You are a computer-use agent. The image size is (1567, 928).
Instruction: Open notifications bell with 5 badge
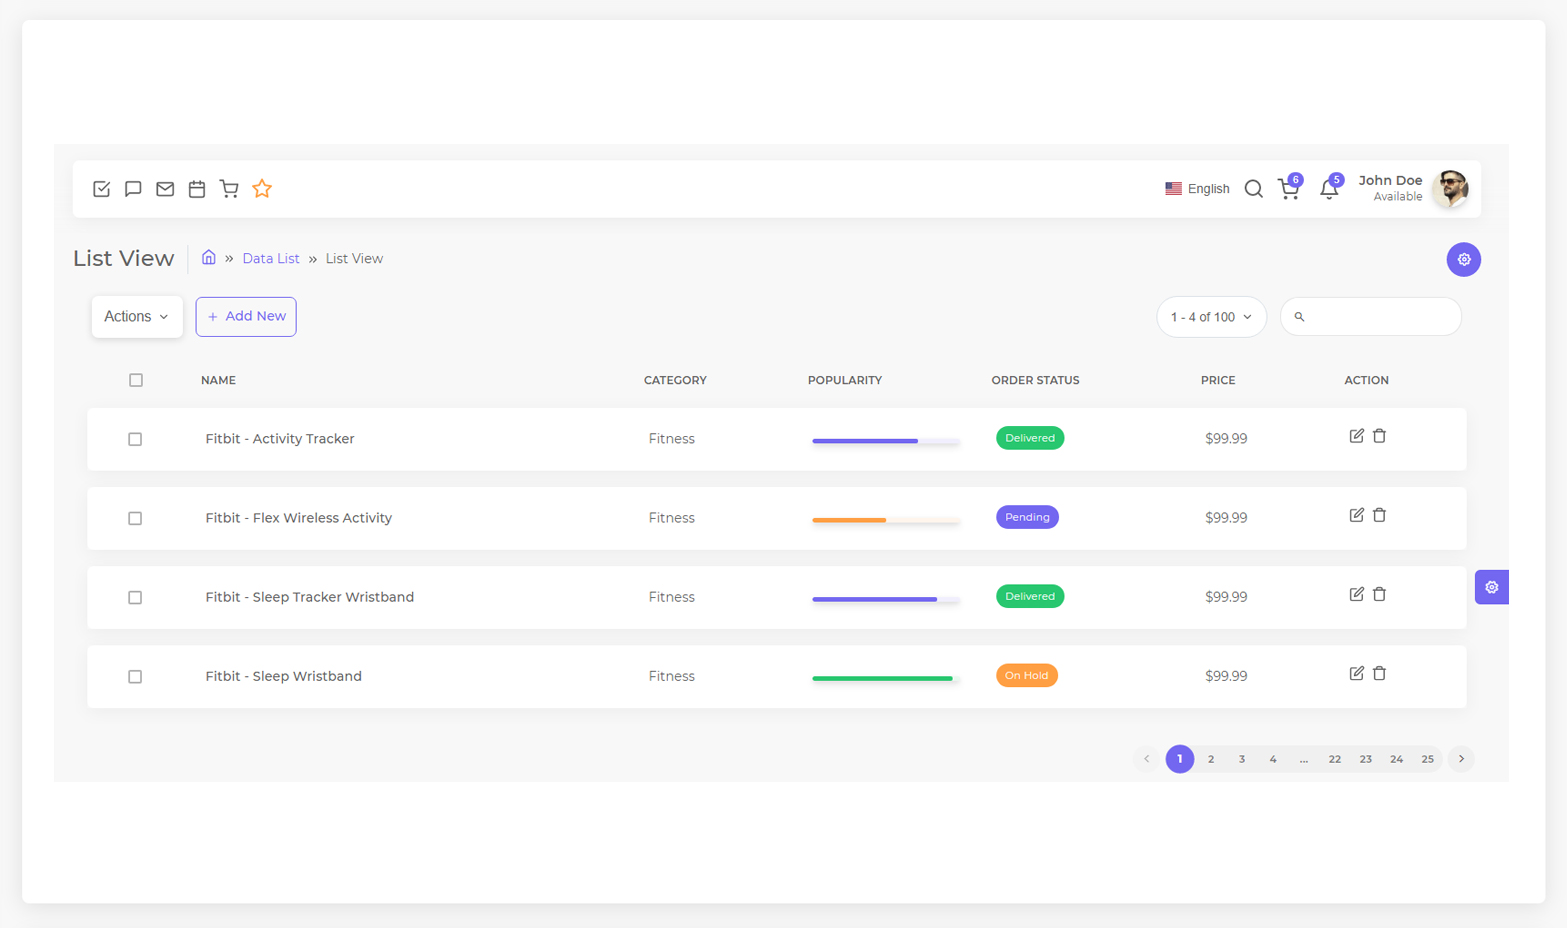(1330, 188)
